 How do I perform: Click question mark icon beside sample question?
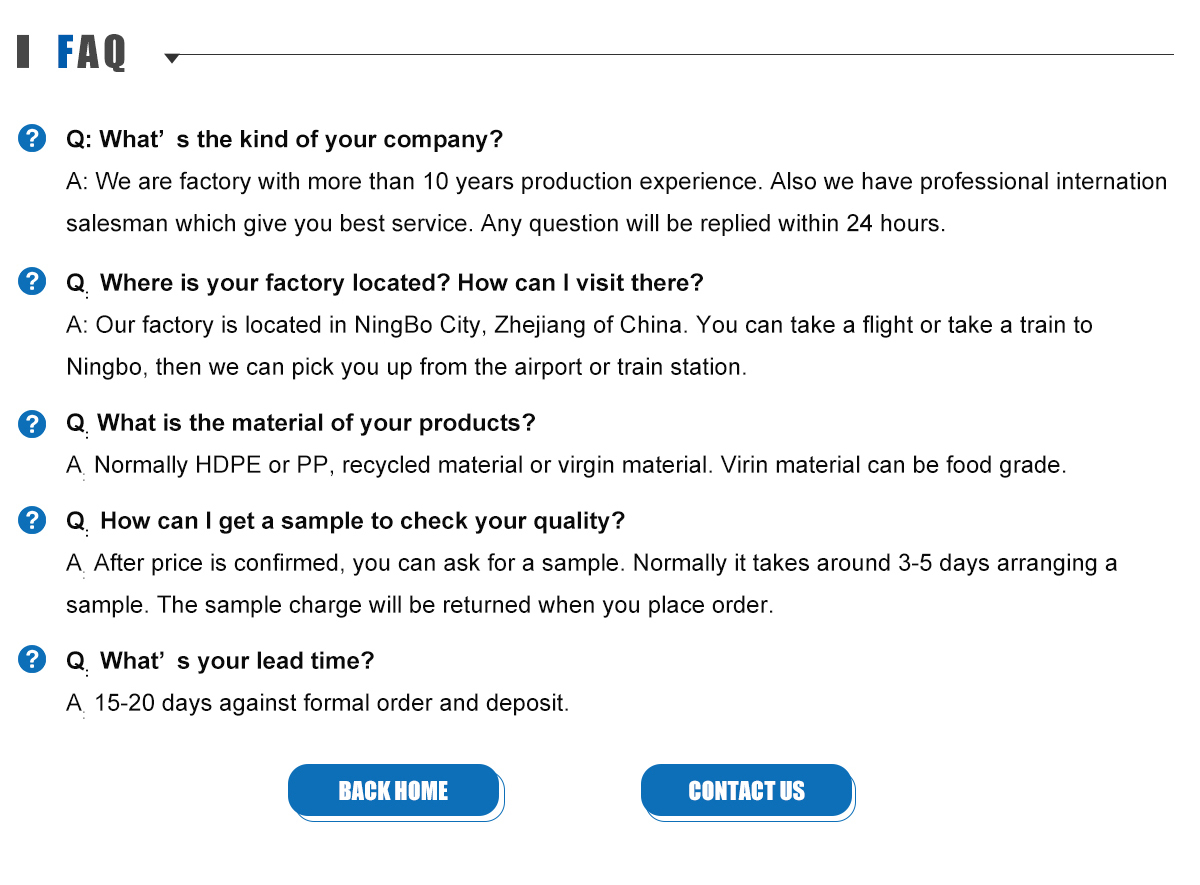(32, 520)
